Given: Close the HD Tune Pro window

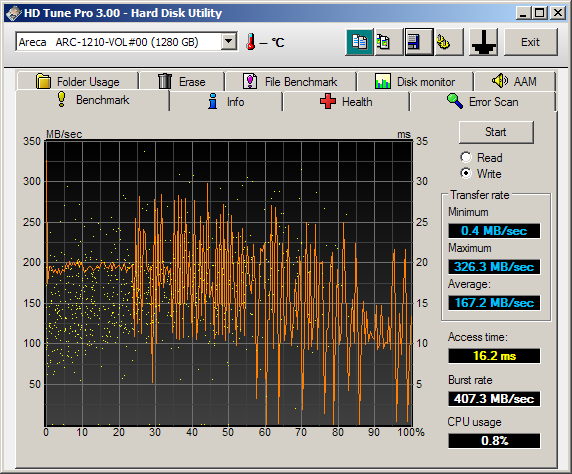Looking at the screenshot, I should (558, 14).
